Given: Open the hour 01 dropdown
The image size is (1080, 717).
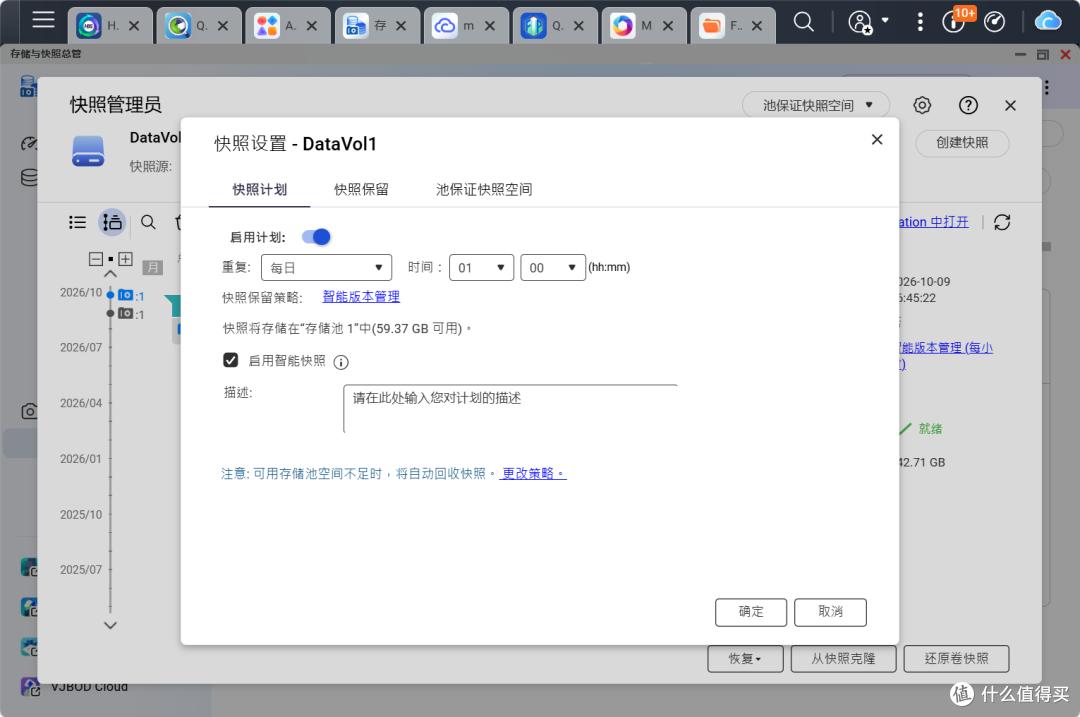Looking at the screenshot, I should (x=481, y=267).
